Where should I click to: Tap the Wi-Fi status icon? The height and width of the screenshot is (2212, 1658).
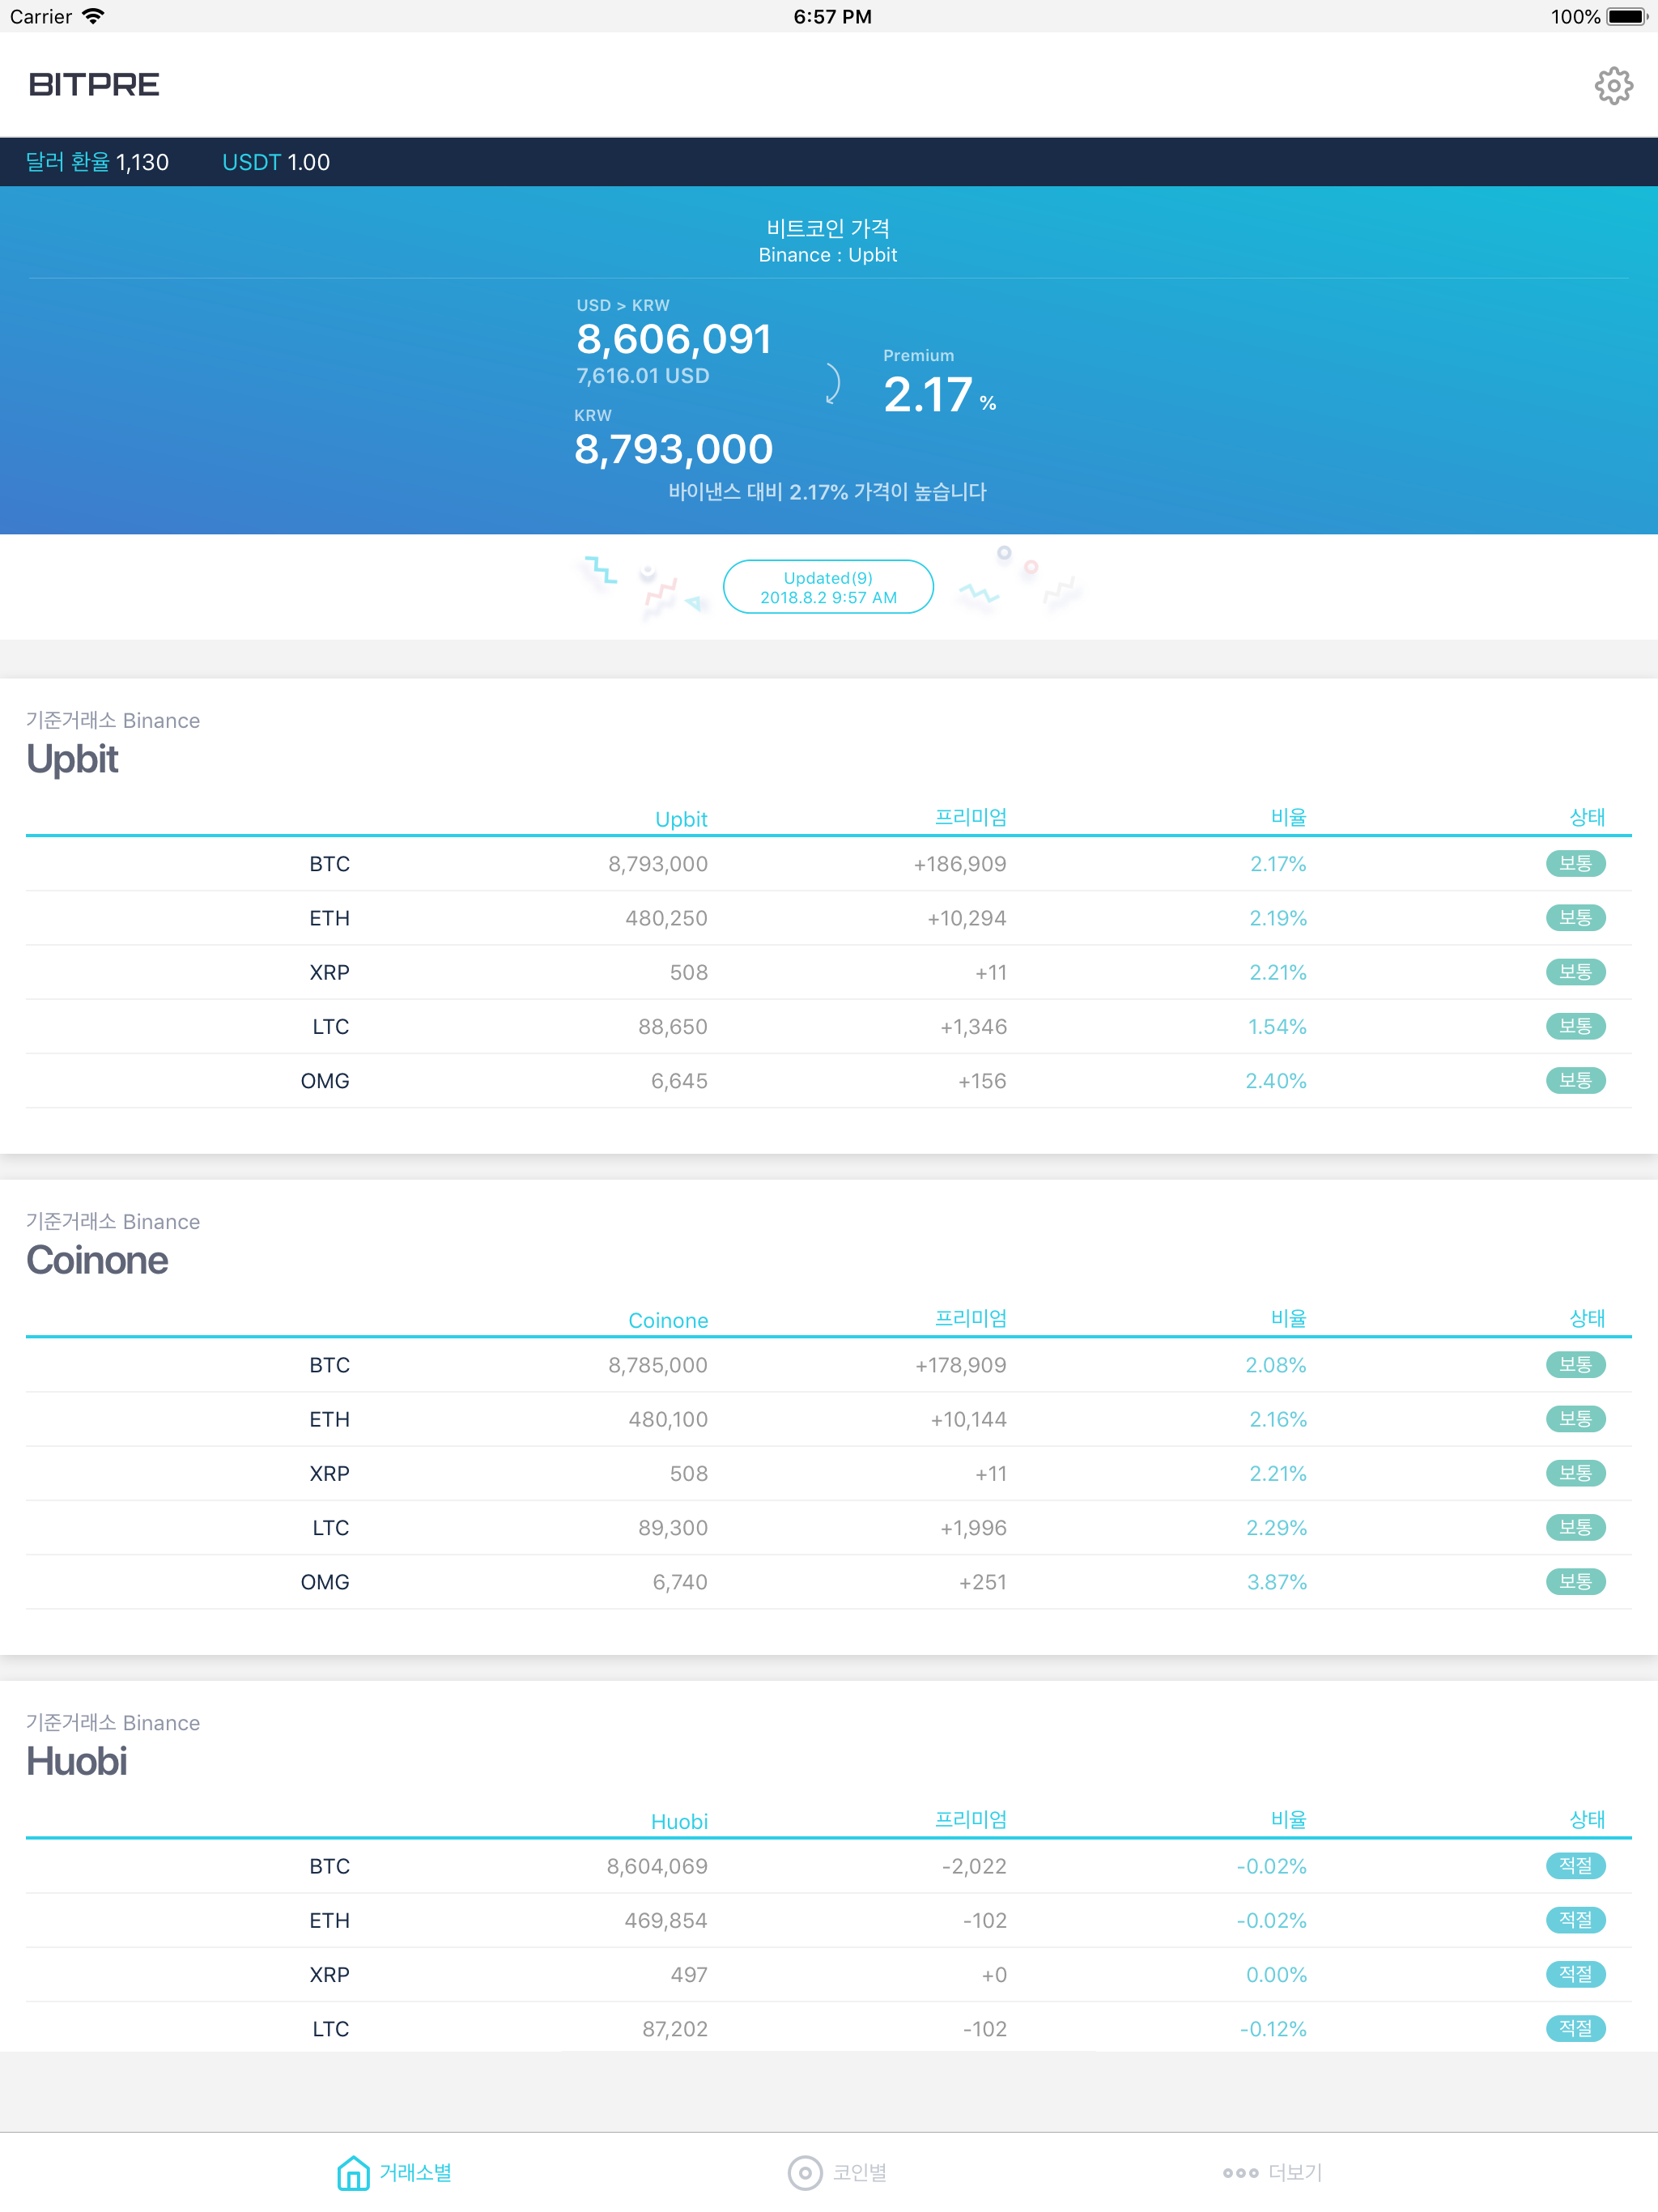pos(93,16)
